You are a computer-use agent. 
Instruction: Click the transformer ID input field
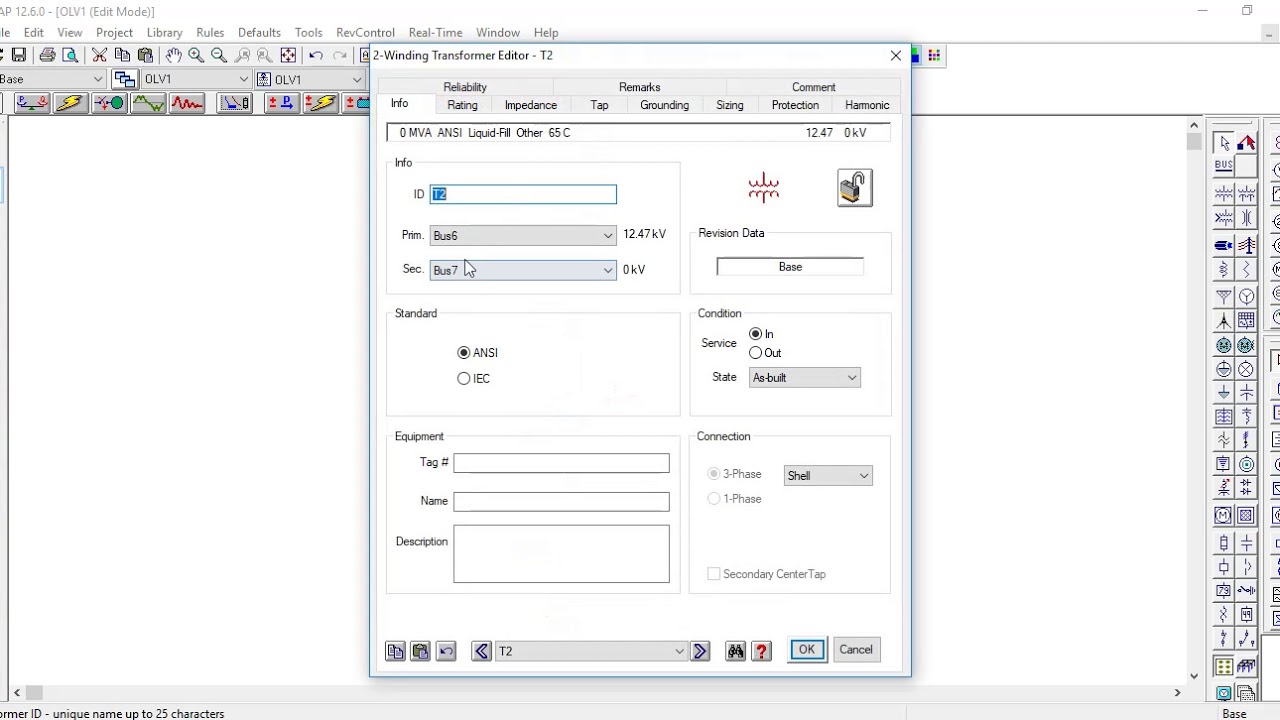[x=523, y=194]
